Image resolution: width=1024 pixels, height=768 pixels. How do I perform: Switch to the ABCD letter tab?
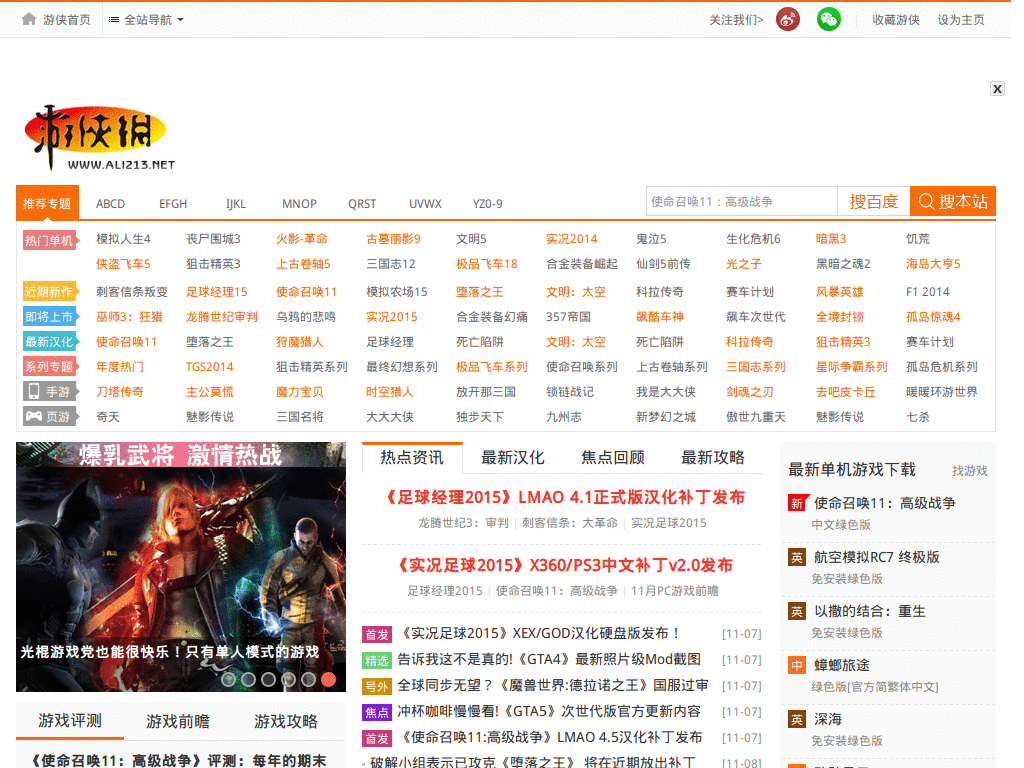(110, 204)
